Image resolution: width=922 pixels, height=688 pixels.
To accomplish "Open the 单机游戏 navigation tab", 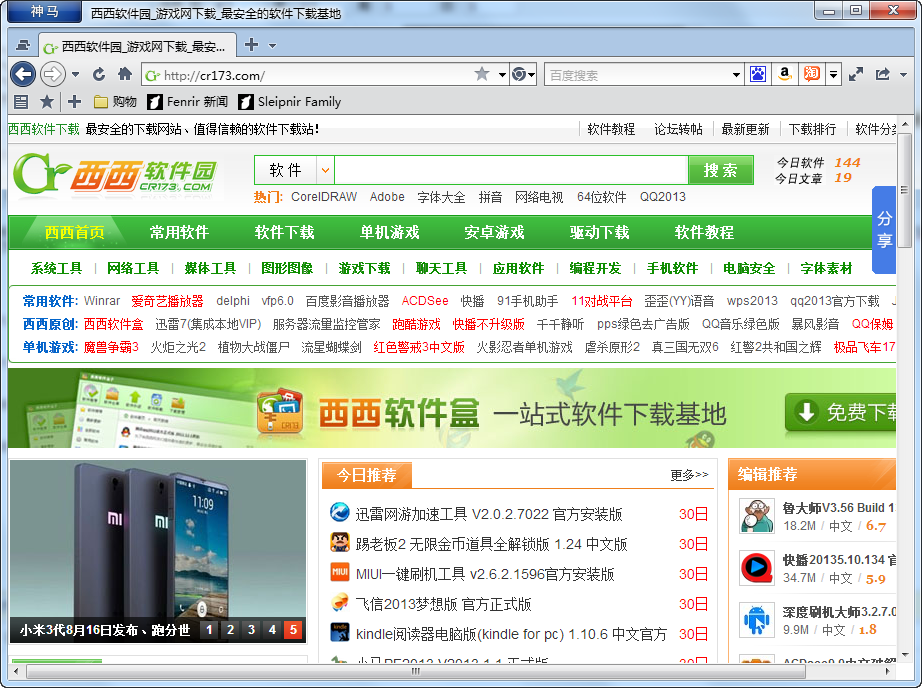I will (x=389, y=232).
